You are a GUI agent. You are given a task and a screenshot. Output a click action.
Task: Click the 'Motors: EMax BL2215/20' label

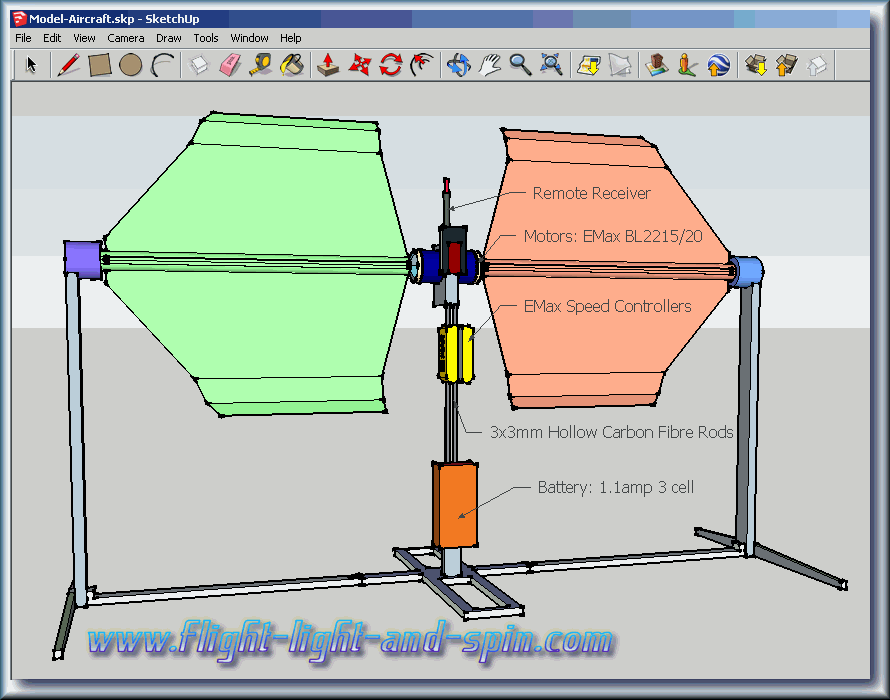point(613,236)
